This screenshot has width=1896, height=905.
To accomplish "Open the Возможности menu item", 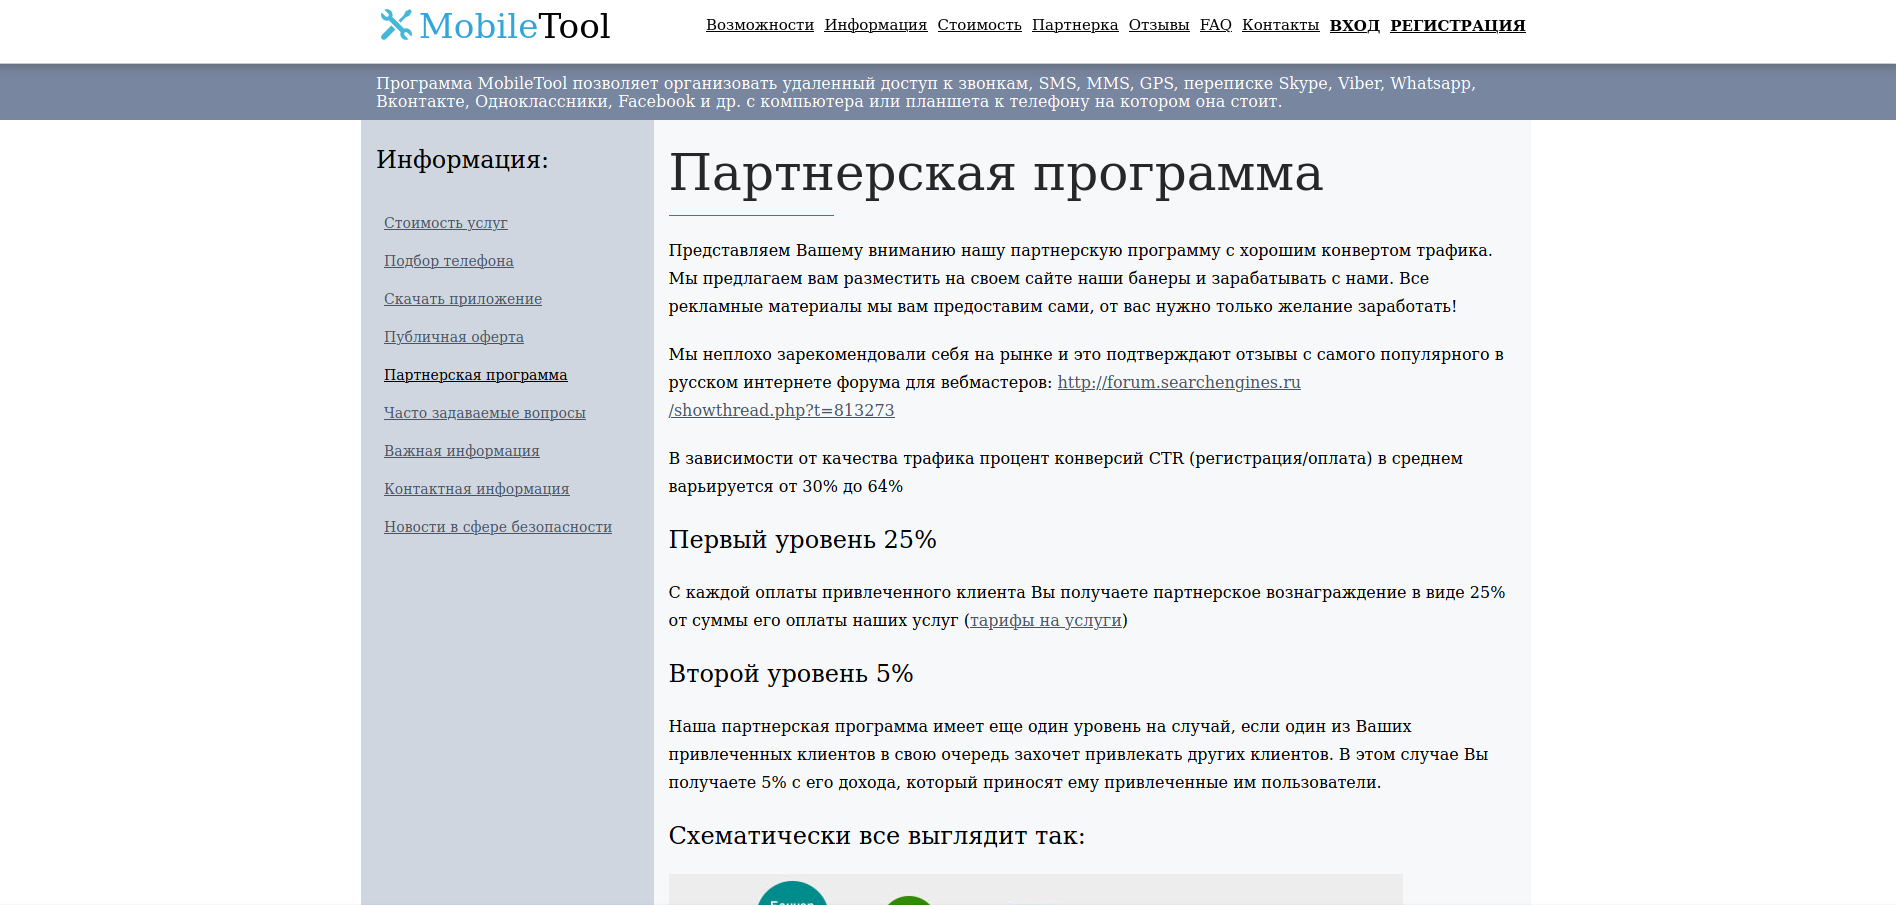I will point(760,25).
